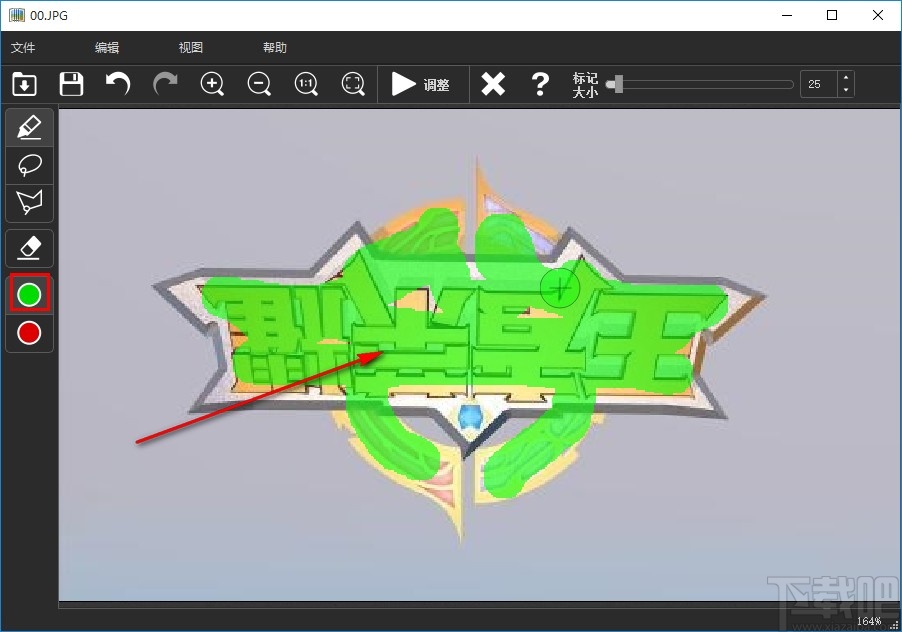Open the 编辑 menu
The width and height of the screenshot is (902, 632).
[x=107, y=48]
